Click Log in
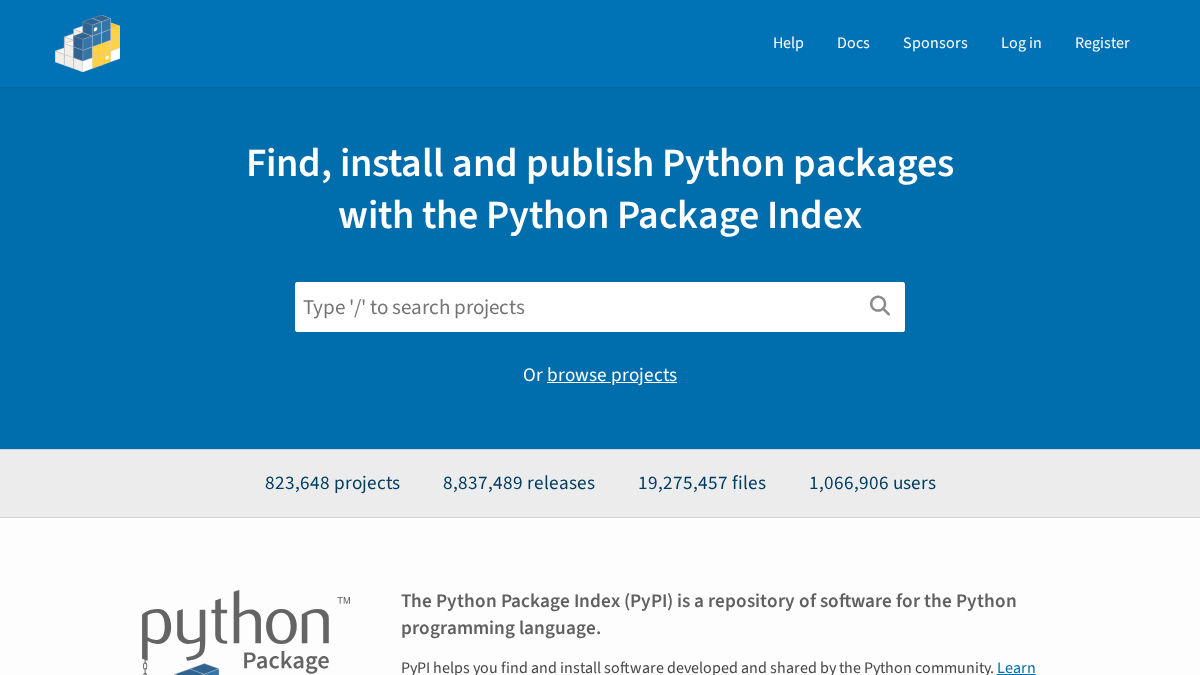The image size is (1200, 675). (x=1021, y=43)
